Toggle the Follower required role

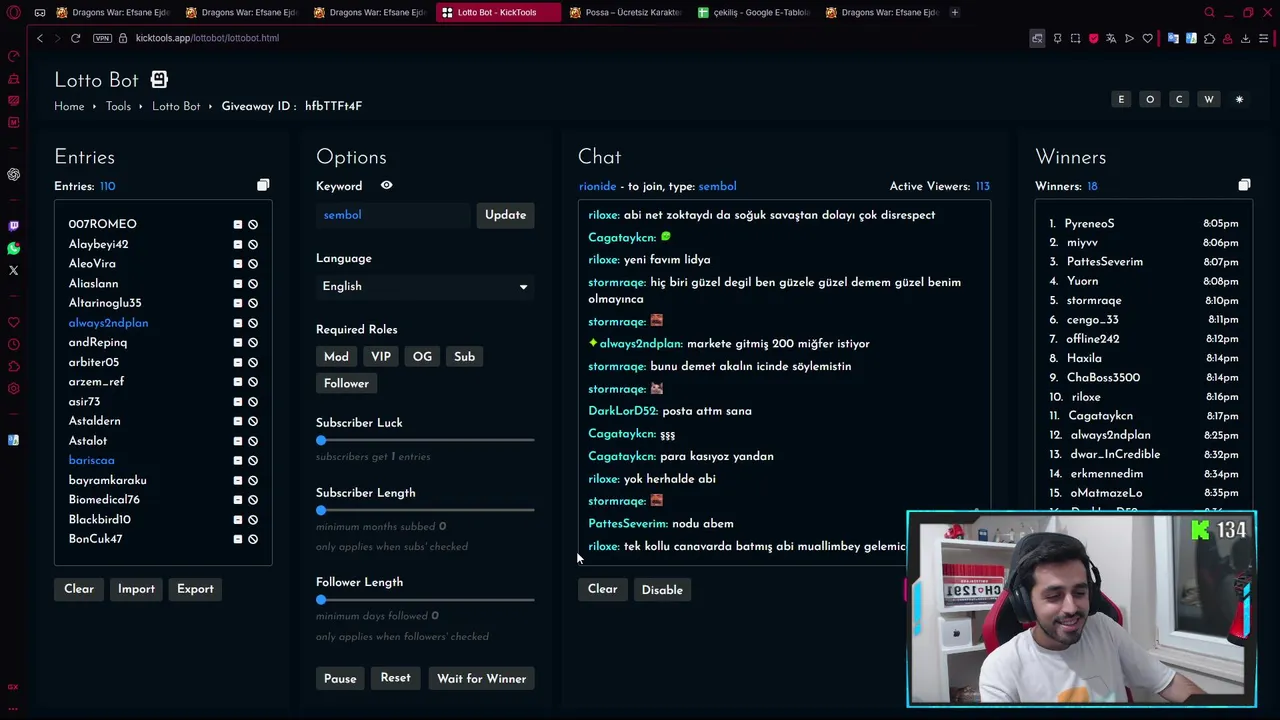click(346, 384)
